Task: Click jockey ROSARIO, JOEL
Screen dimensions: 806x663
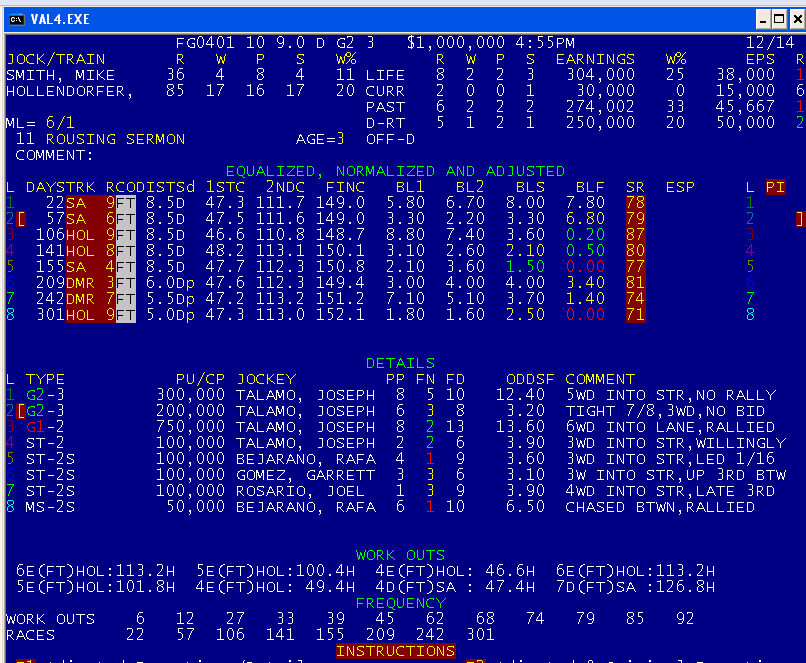Action: (x=300, y=491)
